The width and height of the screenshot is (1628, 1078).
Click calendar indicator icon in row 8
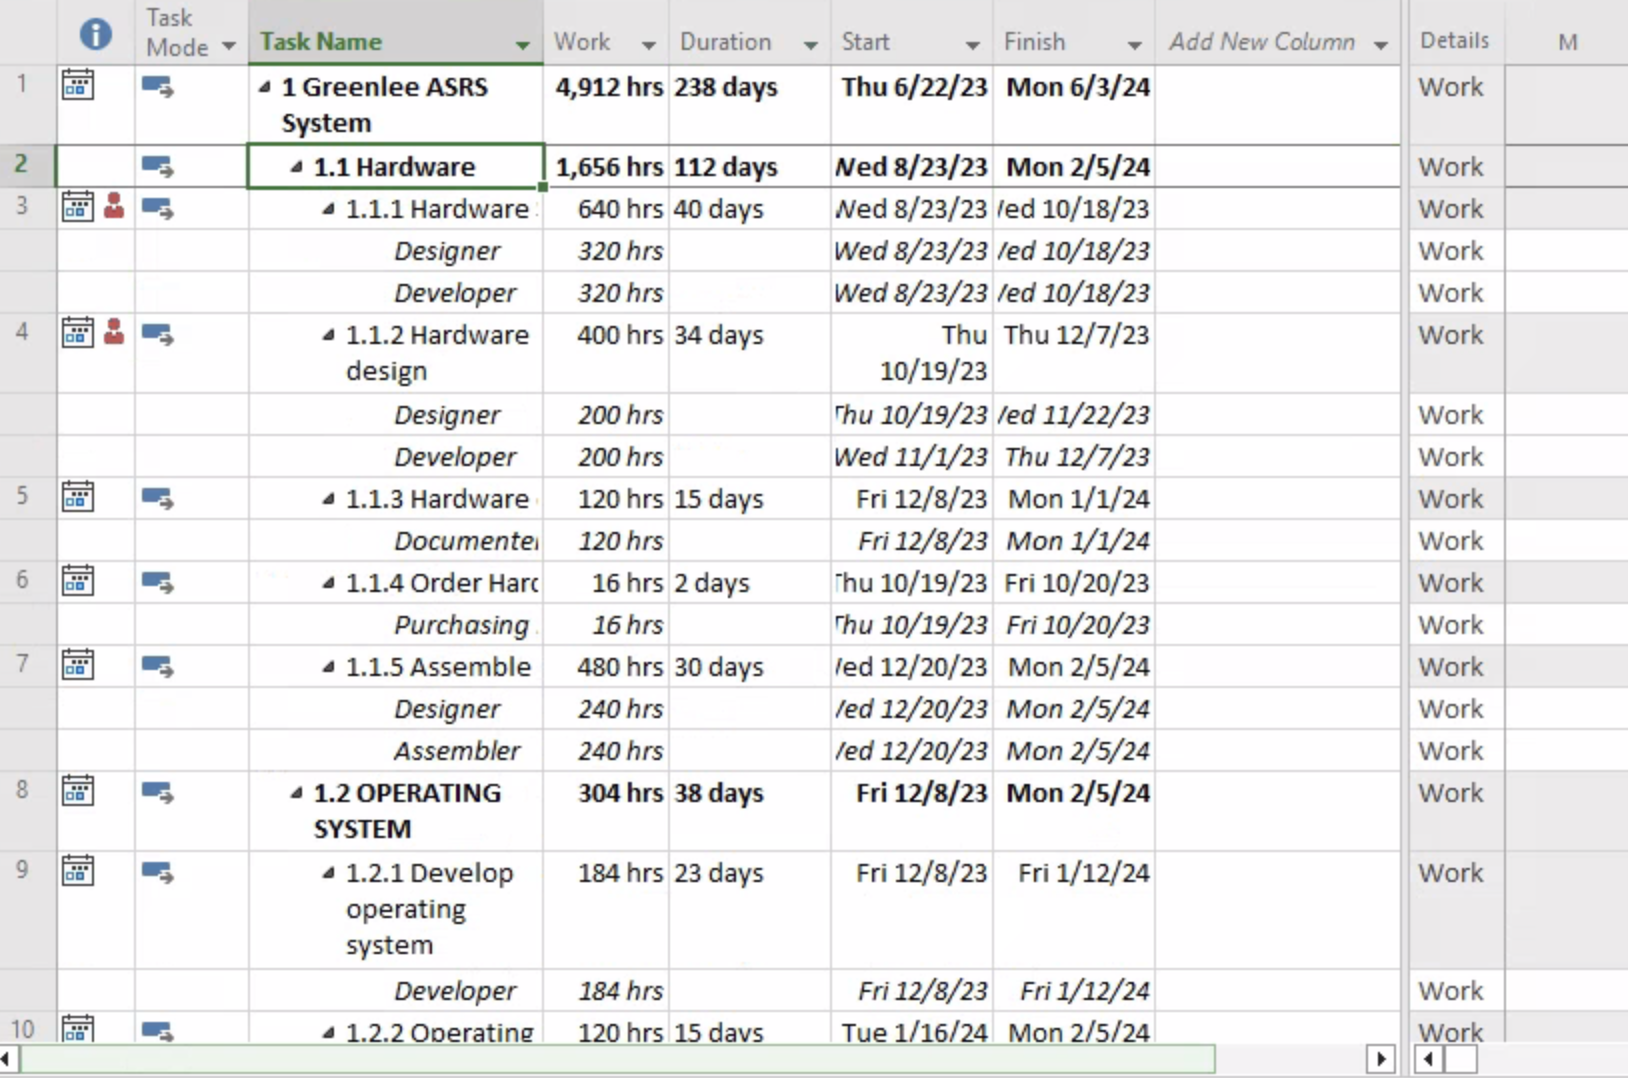(78, 791)
